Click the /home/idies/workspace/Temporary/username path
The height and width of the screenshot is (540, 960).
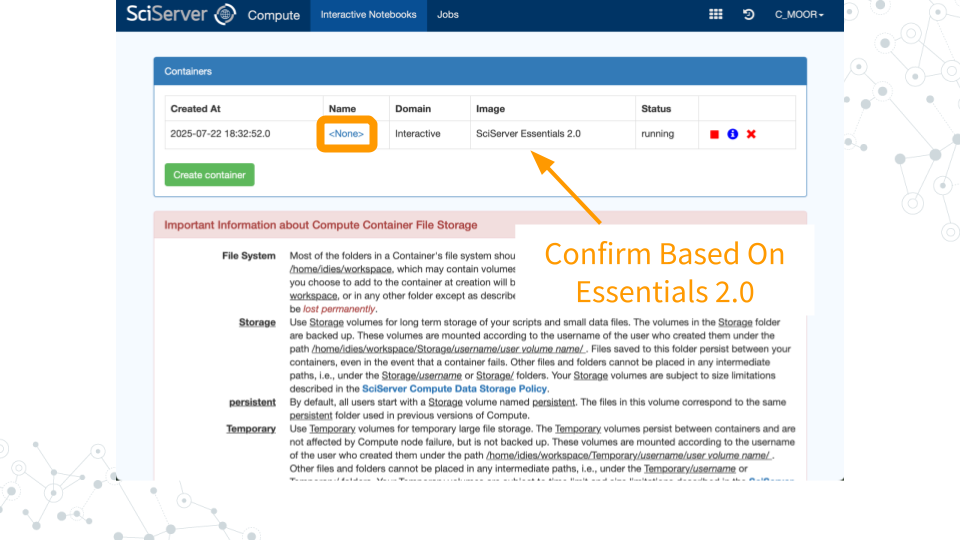tap(629, 456)
